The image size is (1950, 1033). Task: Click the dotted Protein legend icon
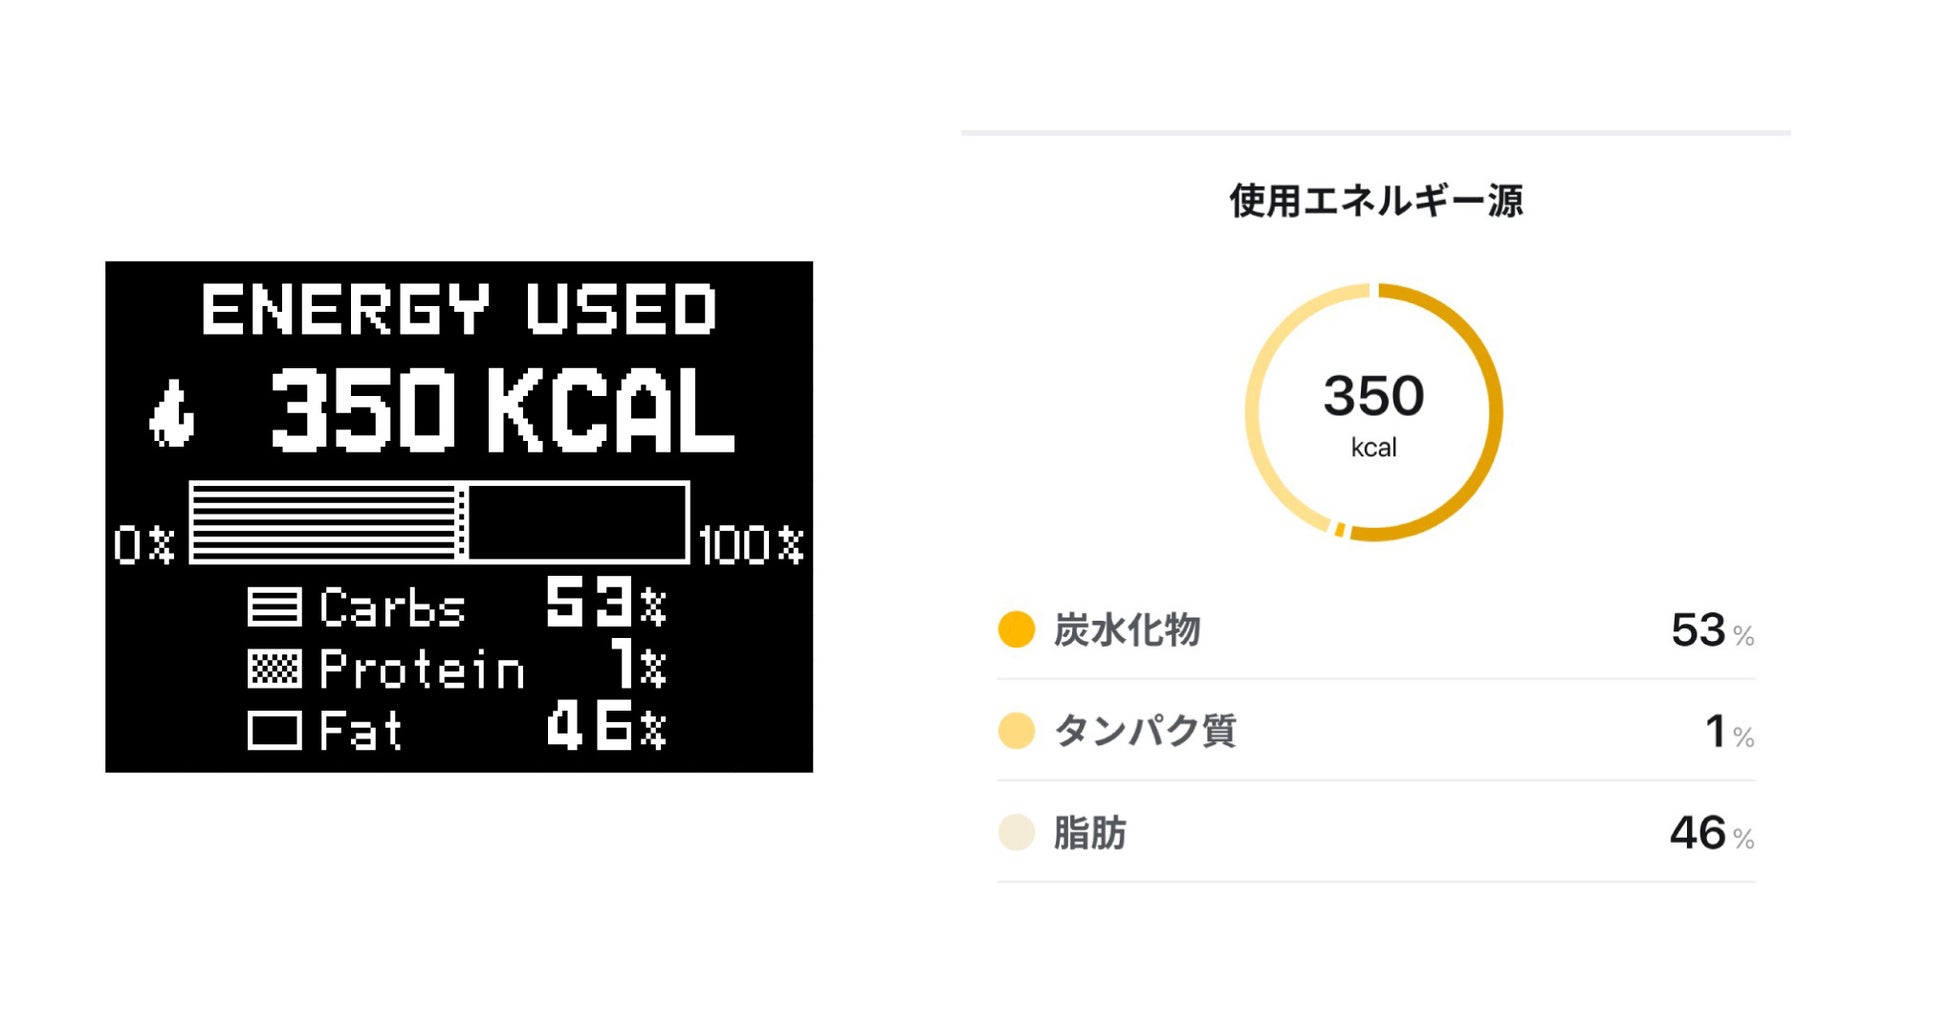coord(274,668)
